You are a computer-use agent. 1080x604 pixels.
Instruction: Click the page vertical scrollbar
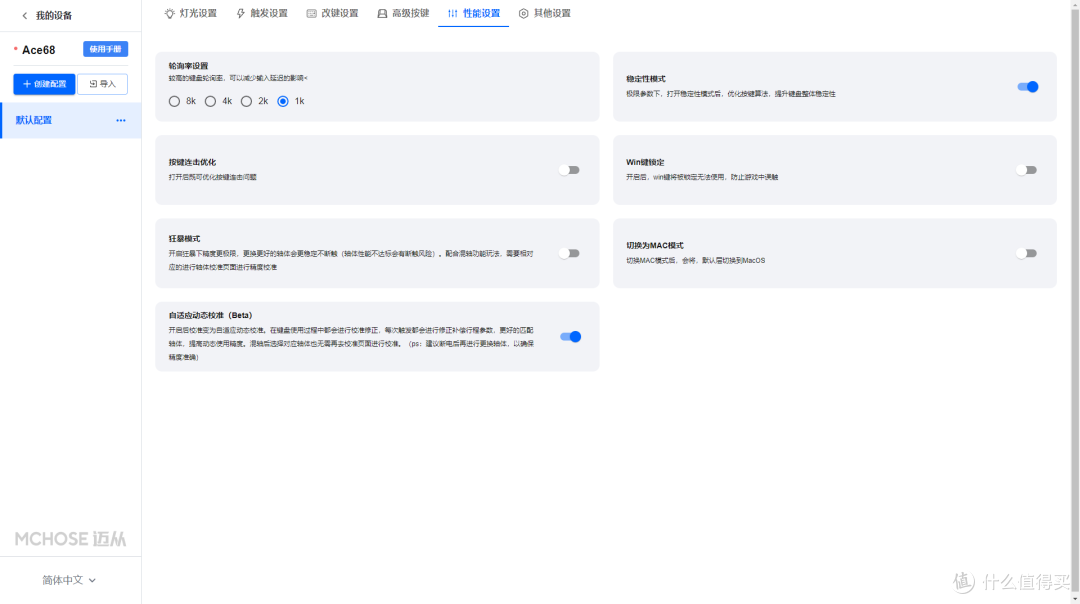pyautogui.click(x=1074, y=302)
